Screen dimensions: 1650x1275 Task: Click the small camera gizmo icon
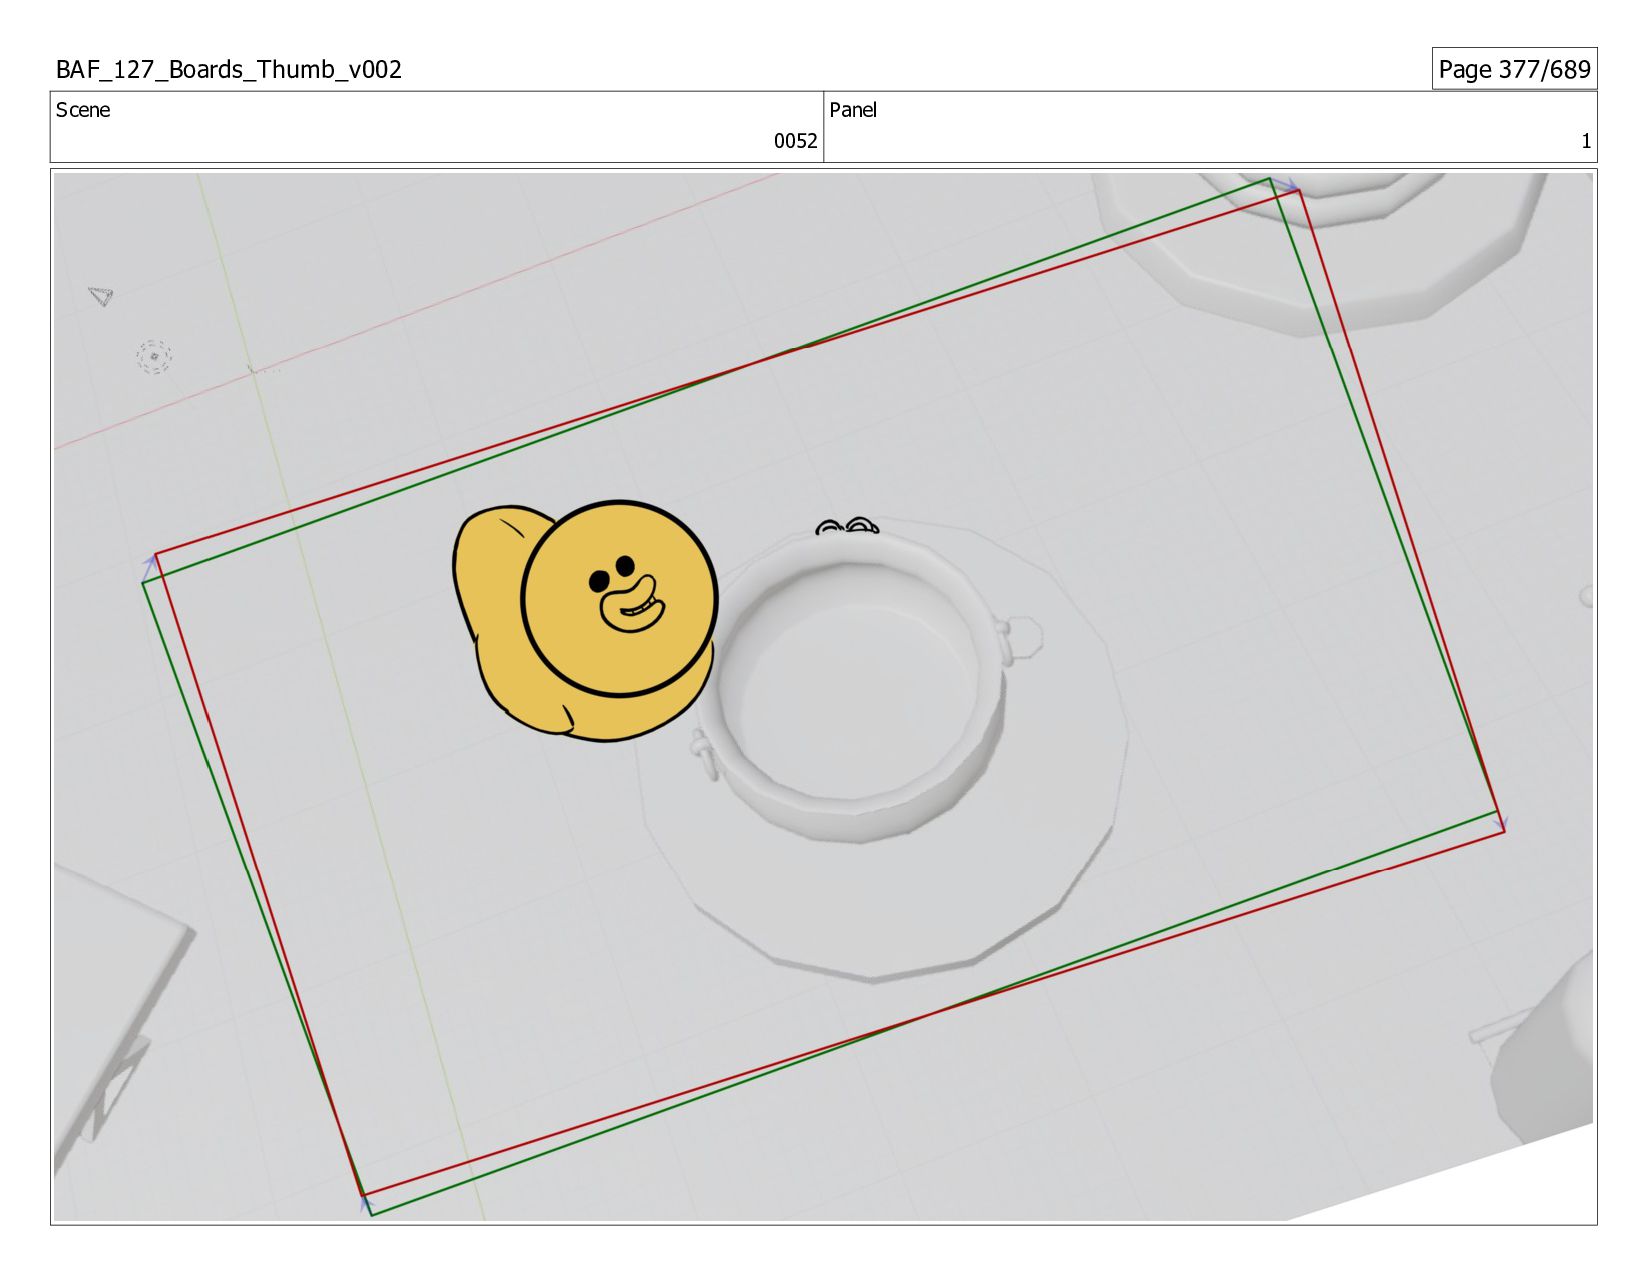click(101, 295)
